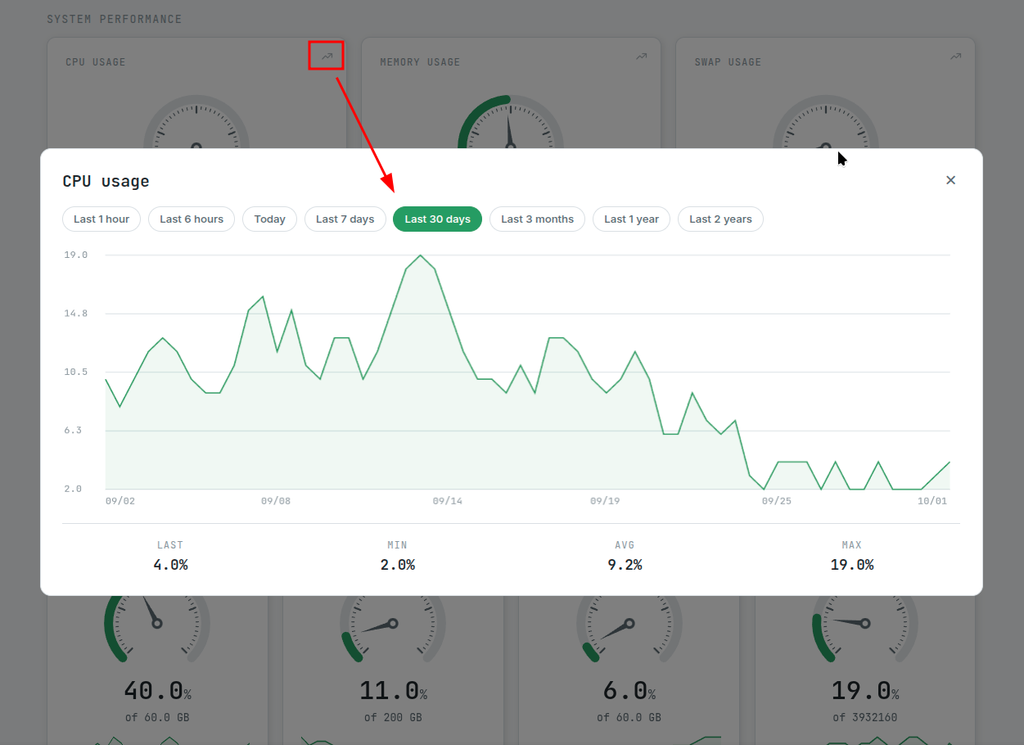This screenshot has height=745, width=1024.
Task: Show the Last 3 months range
Action: click(537, 219)
